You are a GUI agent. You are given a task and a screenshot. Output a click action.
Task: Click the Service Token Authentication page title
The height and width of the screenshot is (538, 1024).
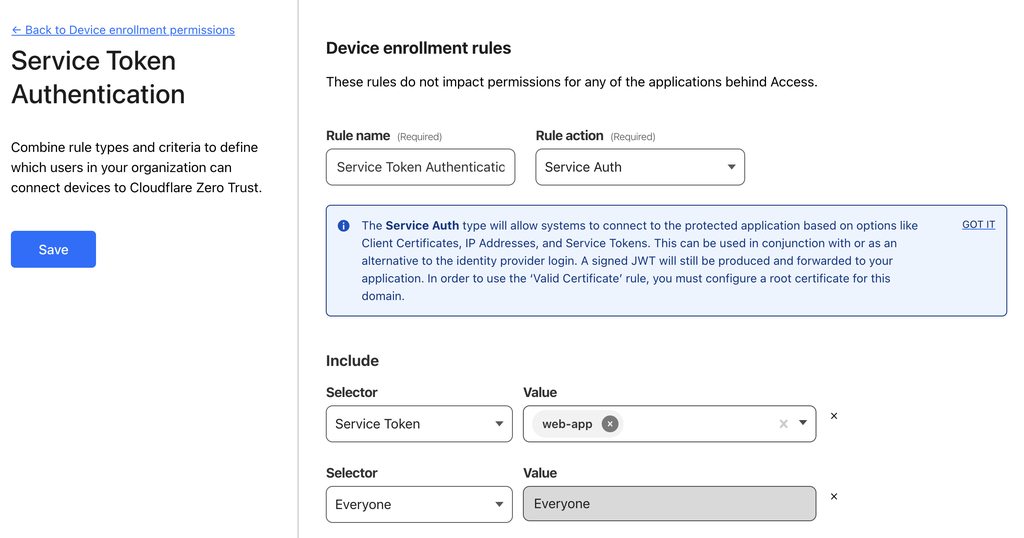(x=98, y=77)
